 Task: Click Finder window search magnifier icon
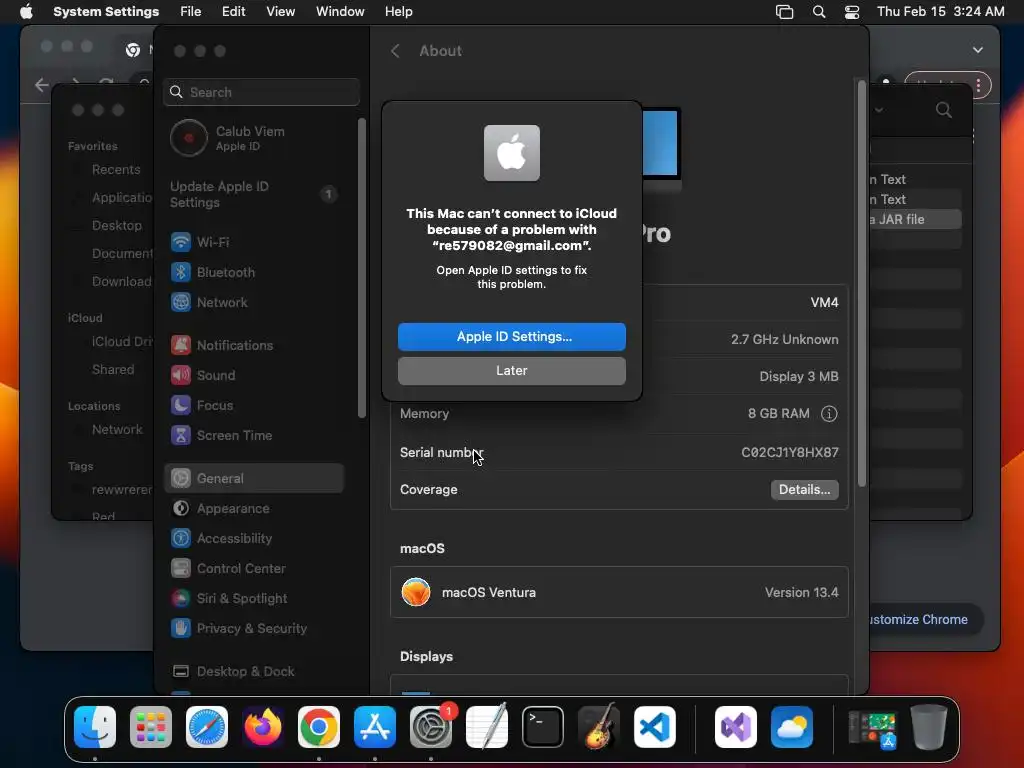click(x=944, y=110)
